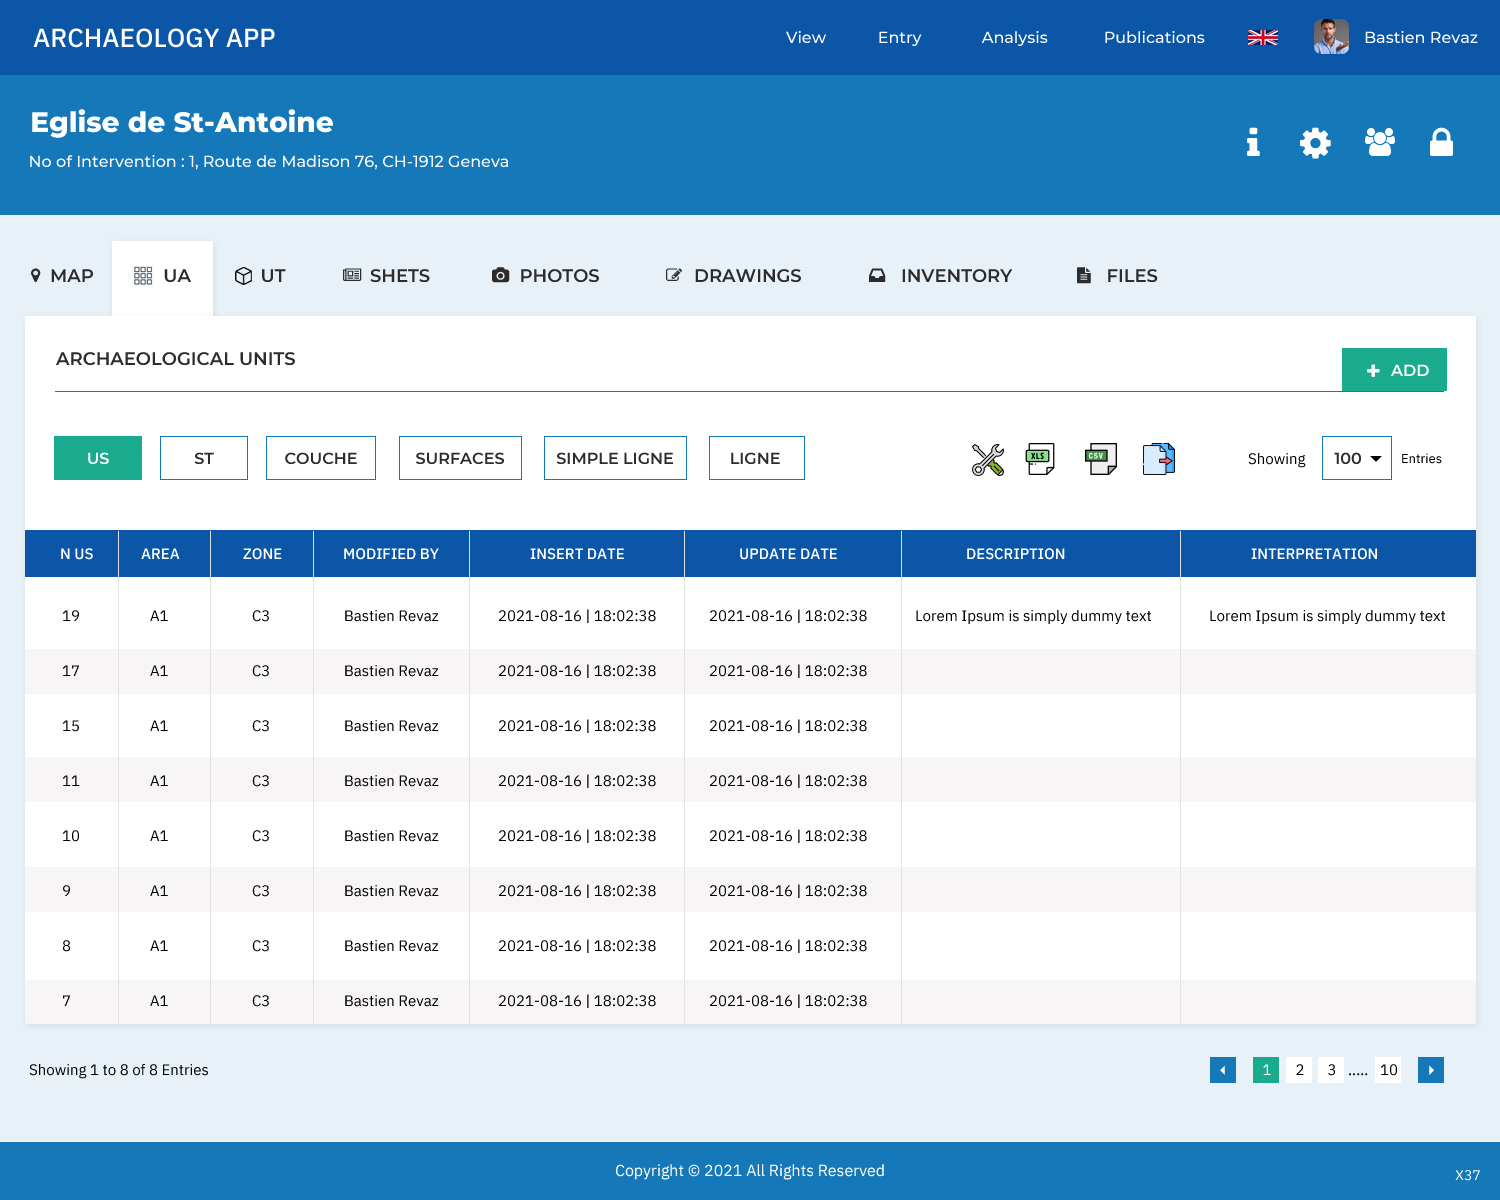Open the entries count dropdown showing 100
1500x1200 pixels.
1357,458
